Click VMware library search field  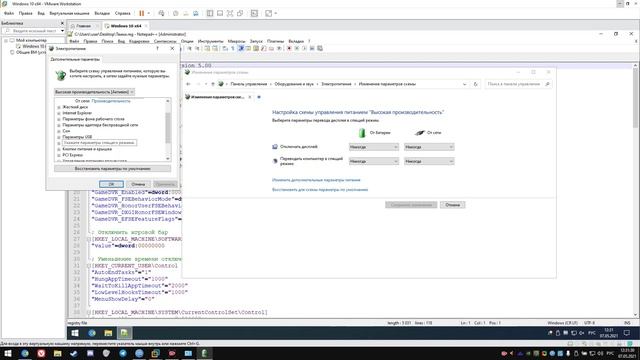33,31
